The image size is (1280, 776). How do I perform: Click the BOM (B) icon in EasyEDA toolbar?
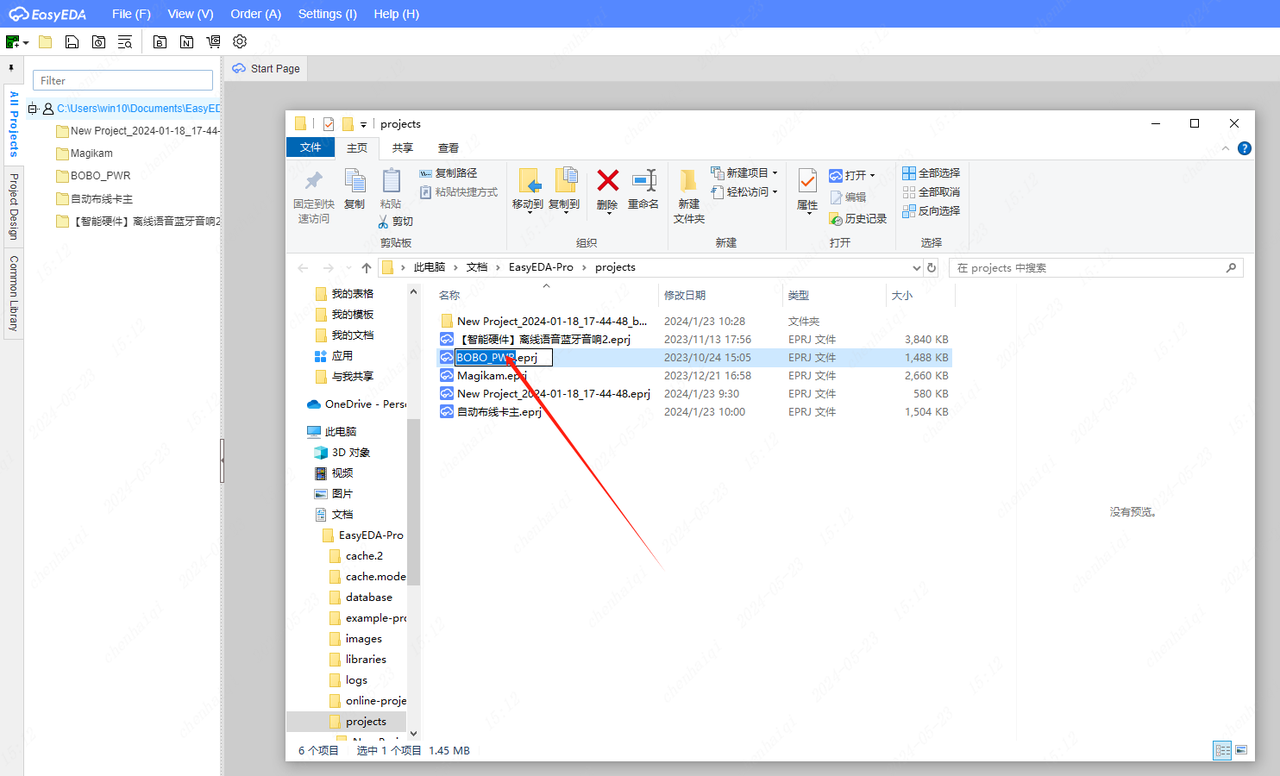coord(160,42)
